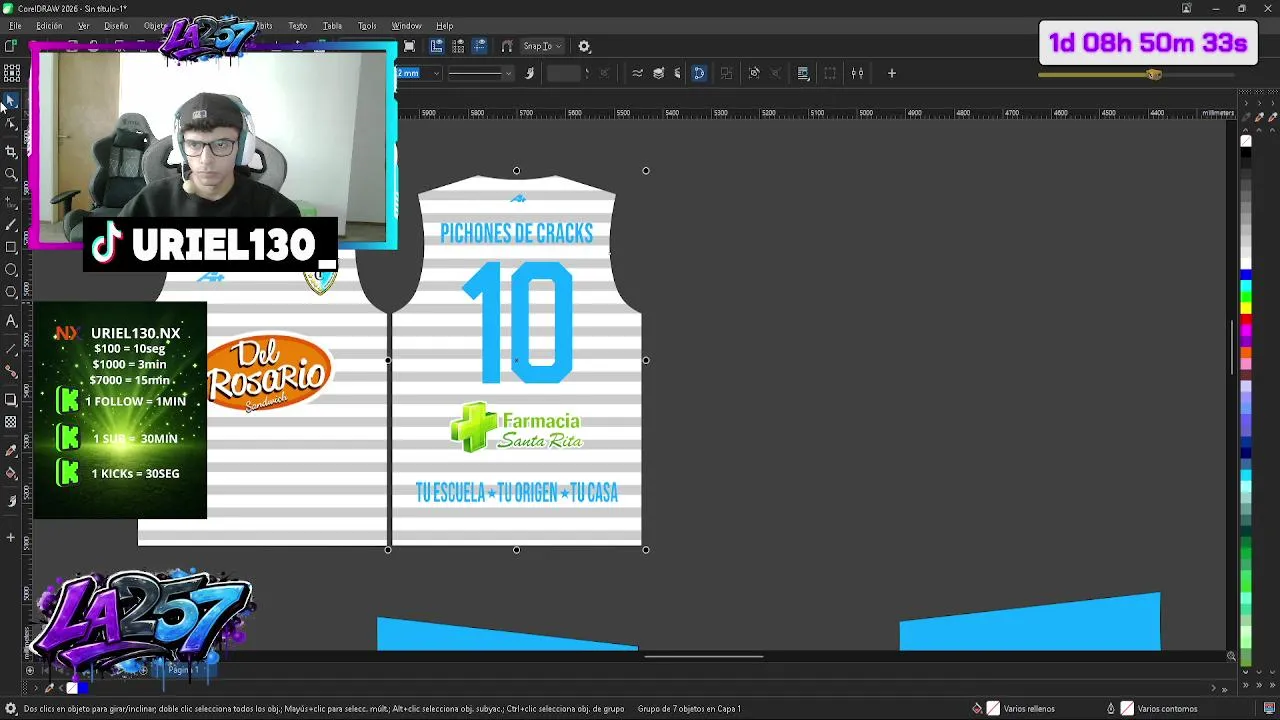Image resolution: width=1280 pixels, height=720 pixels.
Task: Click the zoom navigator button
Action: [1231, 656]
